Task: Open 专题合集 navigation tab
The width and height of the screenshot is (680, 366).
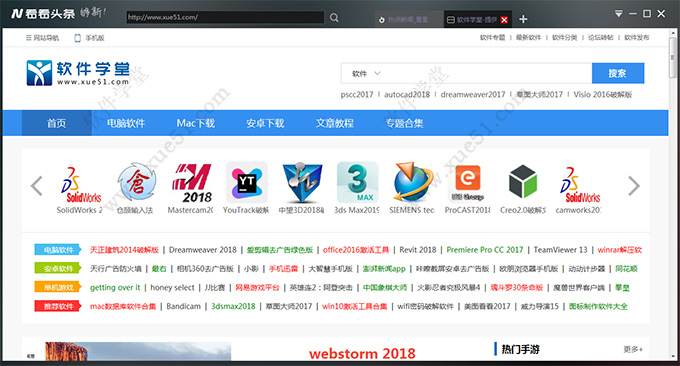Action: coord(404,123)
